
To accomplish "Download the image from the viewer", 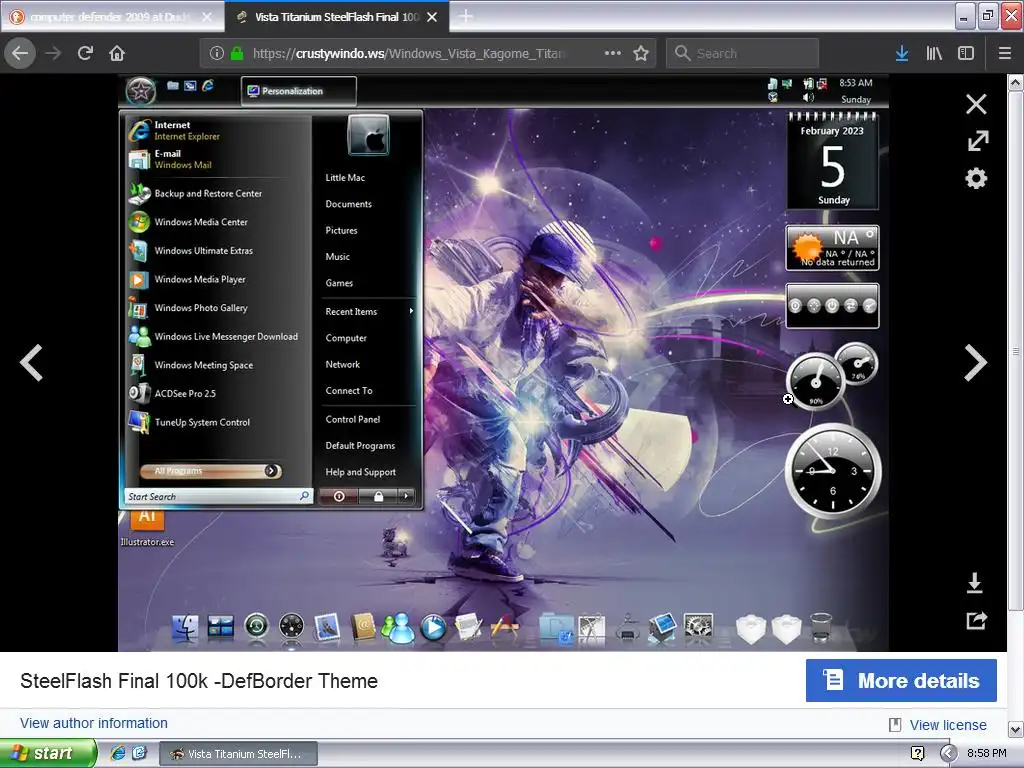I will (974, 583).
